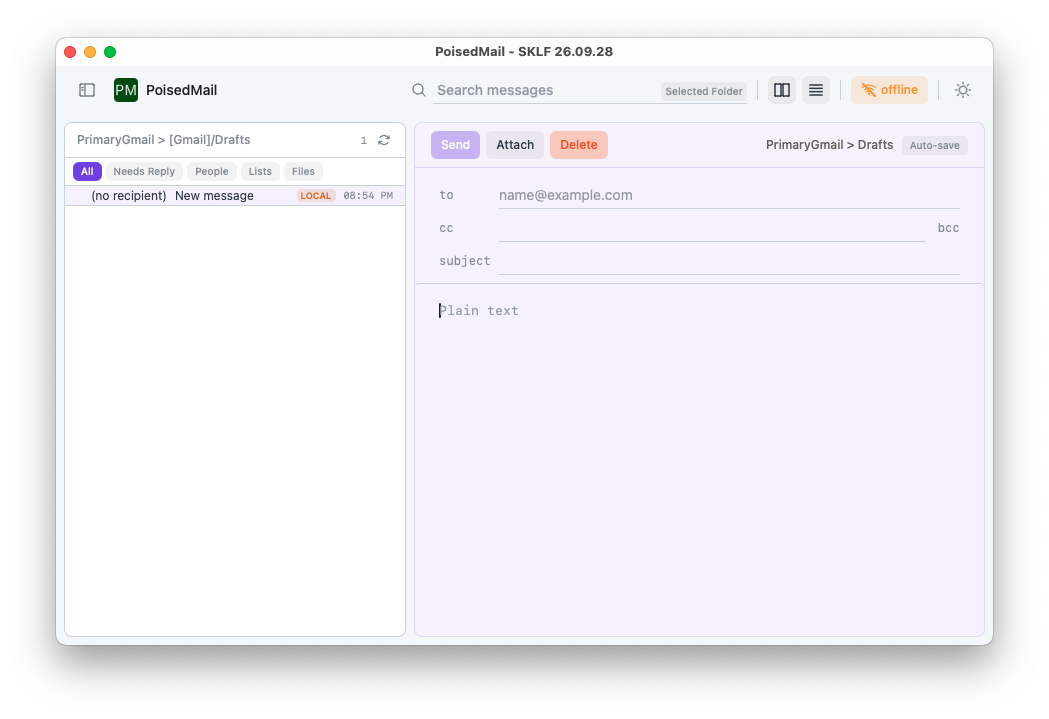This screenshot has width=1049, height=719.
Task: Click the LOCAL badge on the draft
Action: pos(316,196)
